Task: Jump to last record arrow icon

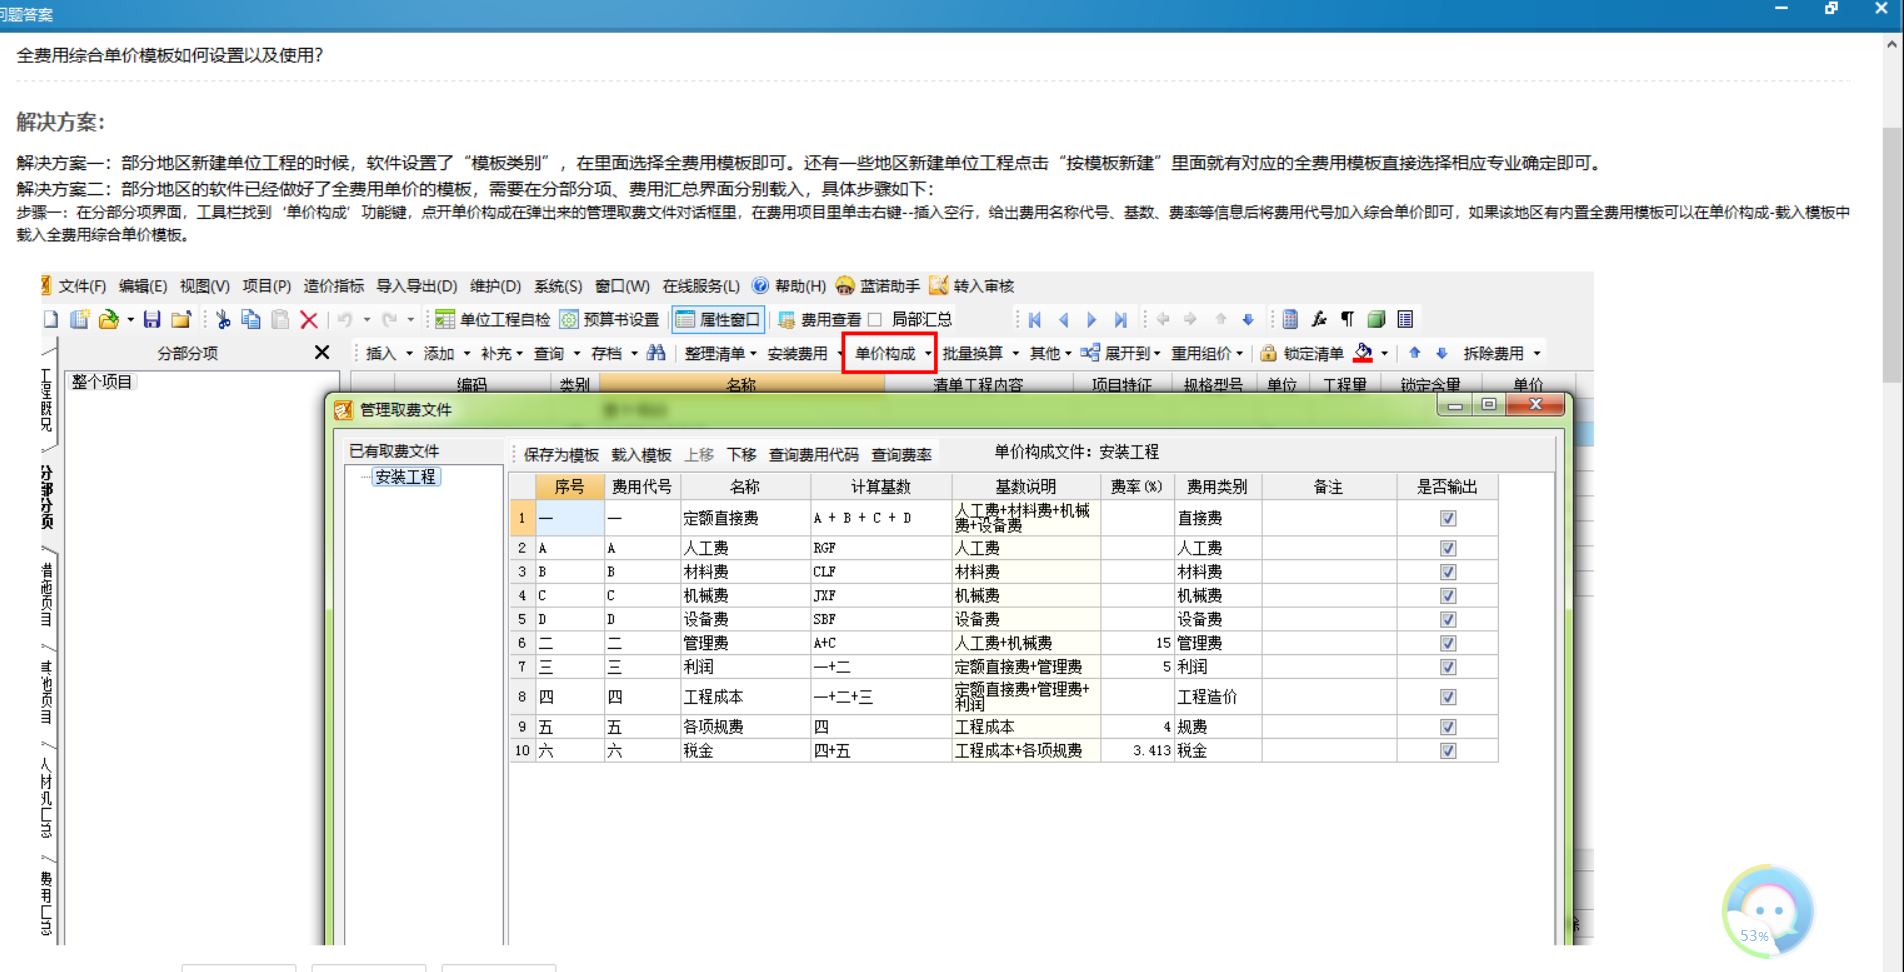Action: tap(1120, 319)
